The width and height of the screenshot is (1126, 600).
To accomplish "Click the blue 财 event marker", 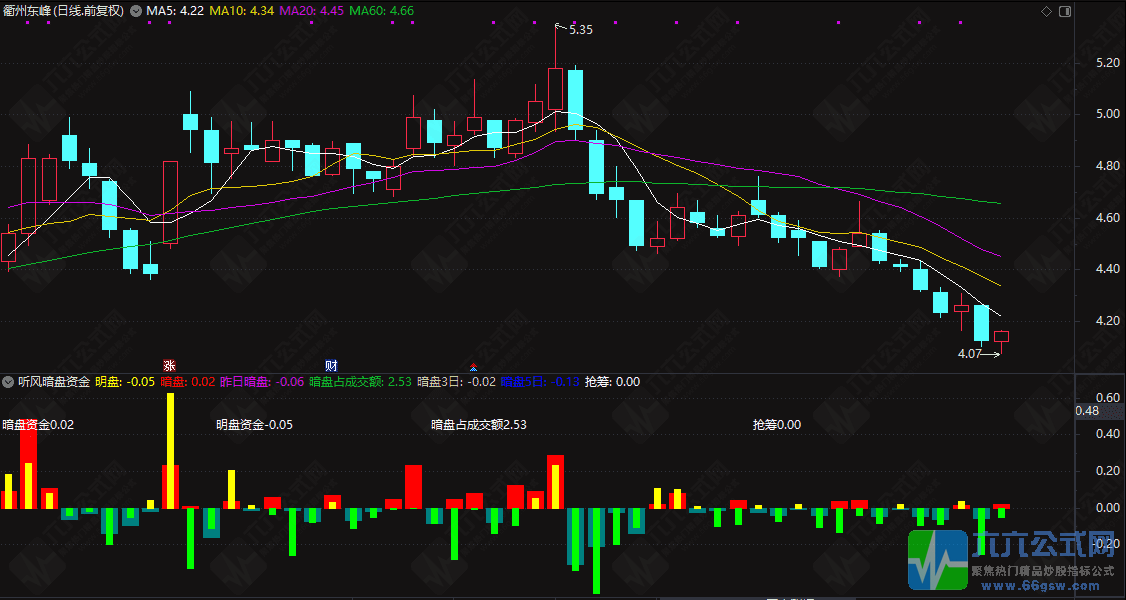I will coord(331,364).
